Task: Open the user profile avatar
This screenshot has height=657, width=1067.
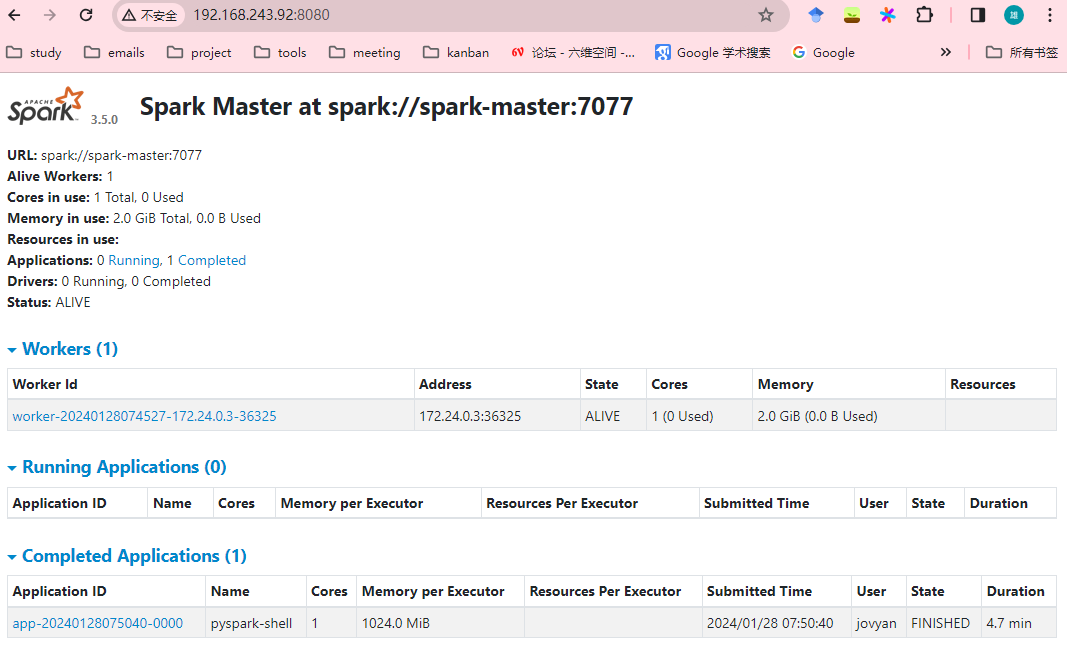Action: click(1014, 15)
